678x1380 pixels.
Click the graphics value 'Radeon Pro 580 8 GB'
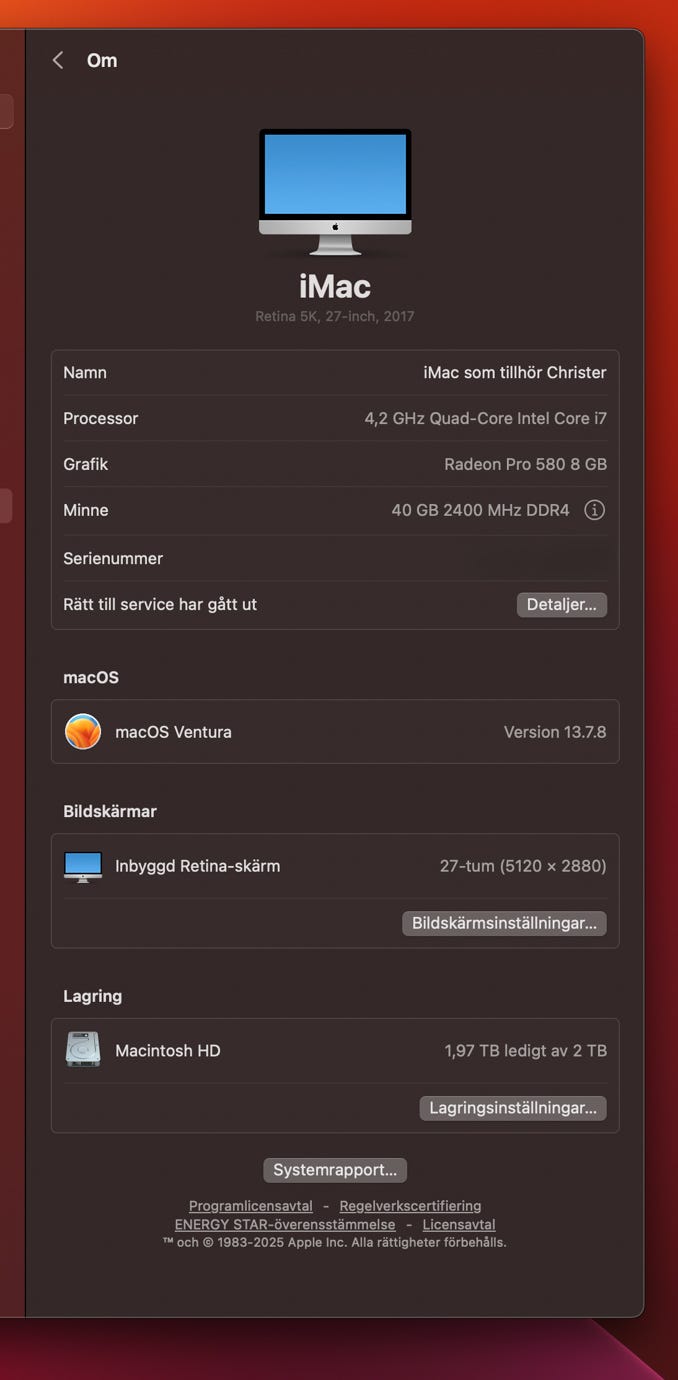click(526, 464)
